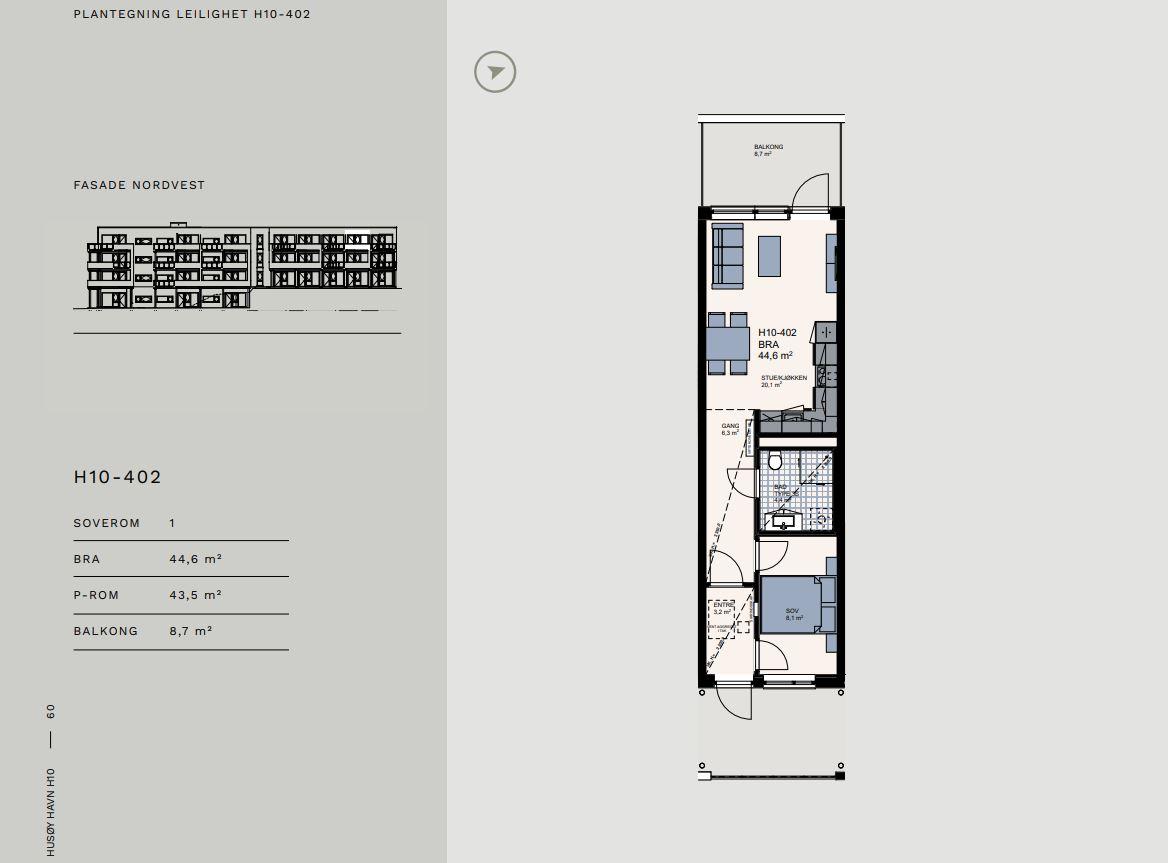Click the 'BALKONG' row label in table
This screenshot has height=863, width=1168.
coord(106,631)
